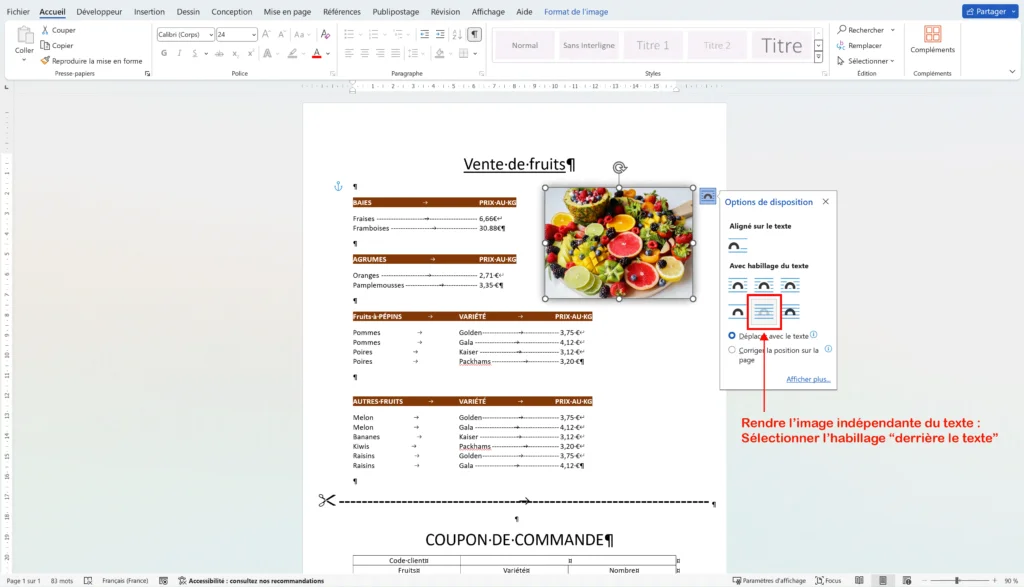
Task: Click the Couper scissors icon
Action: [45, 31]
